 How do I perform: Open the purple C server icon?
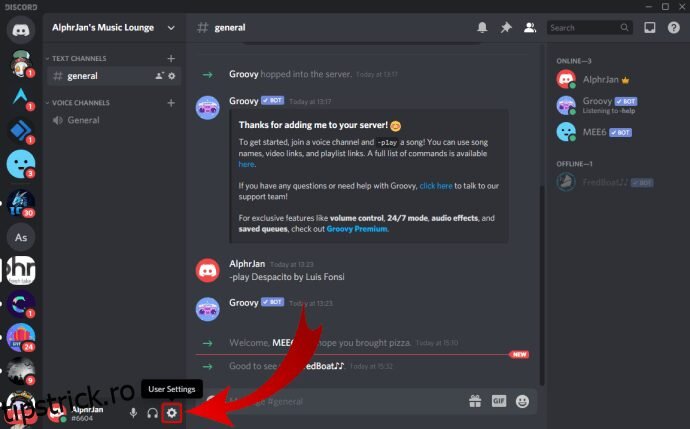point(21,304)
